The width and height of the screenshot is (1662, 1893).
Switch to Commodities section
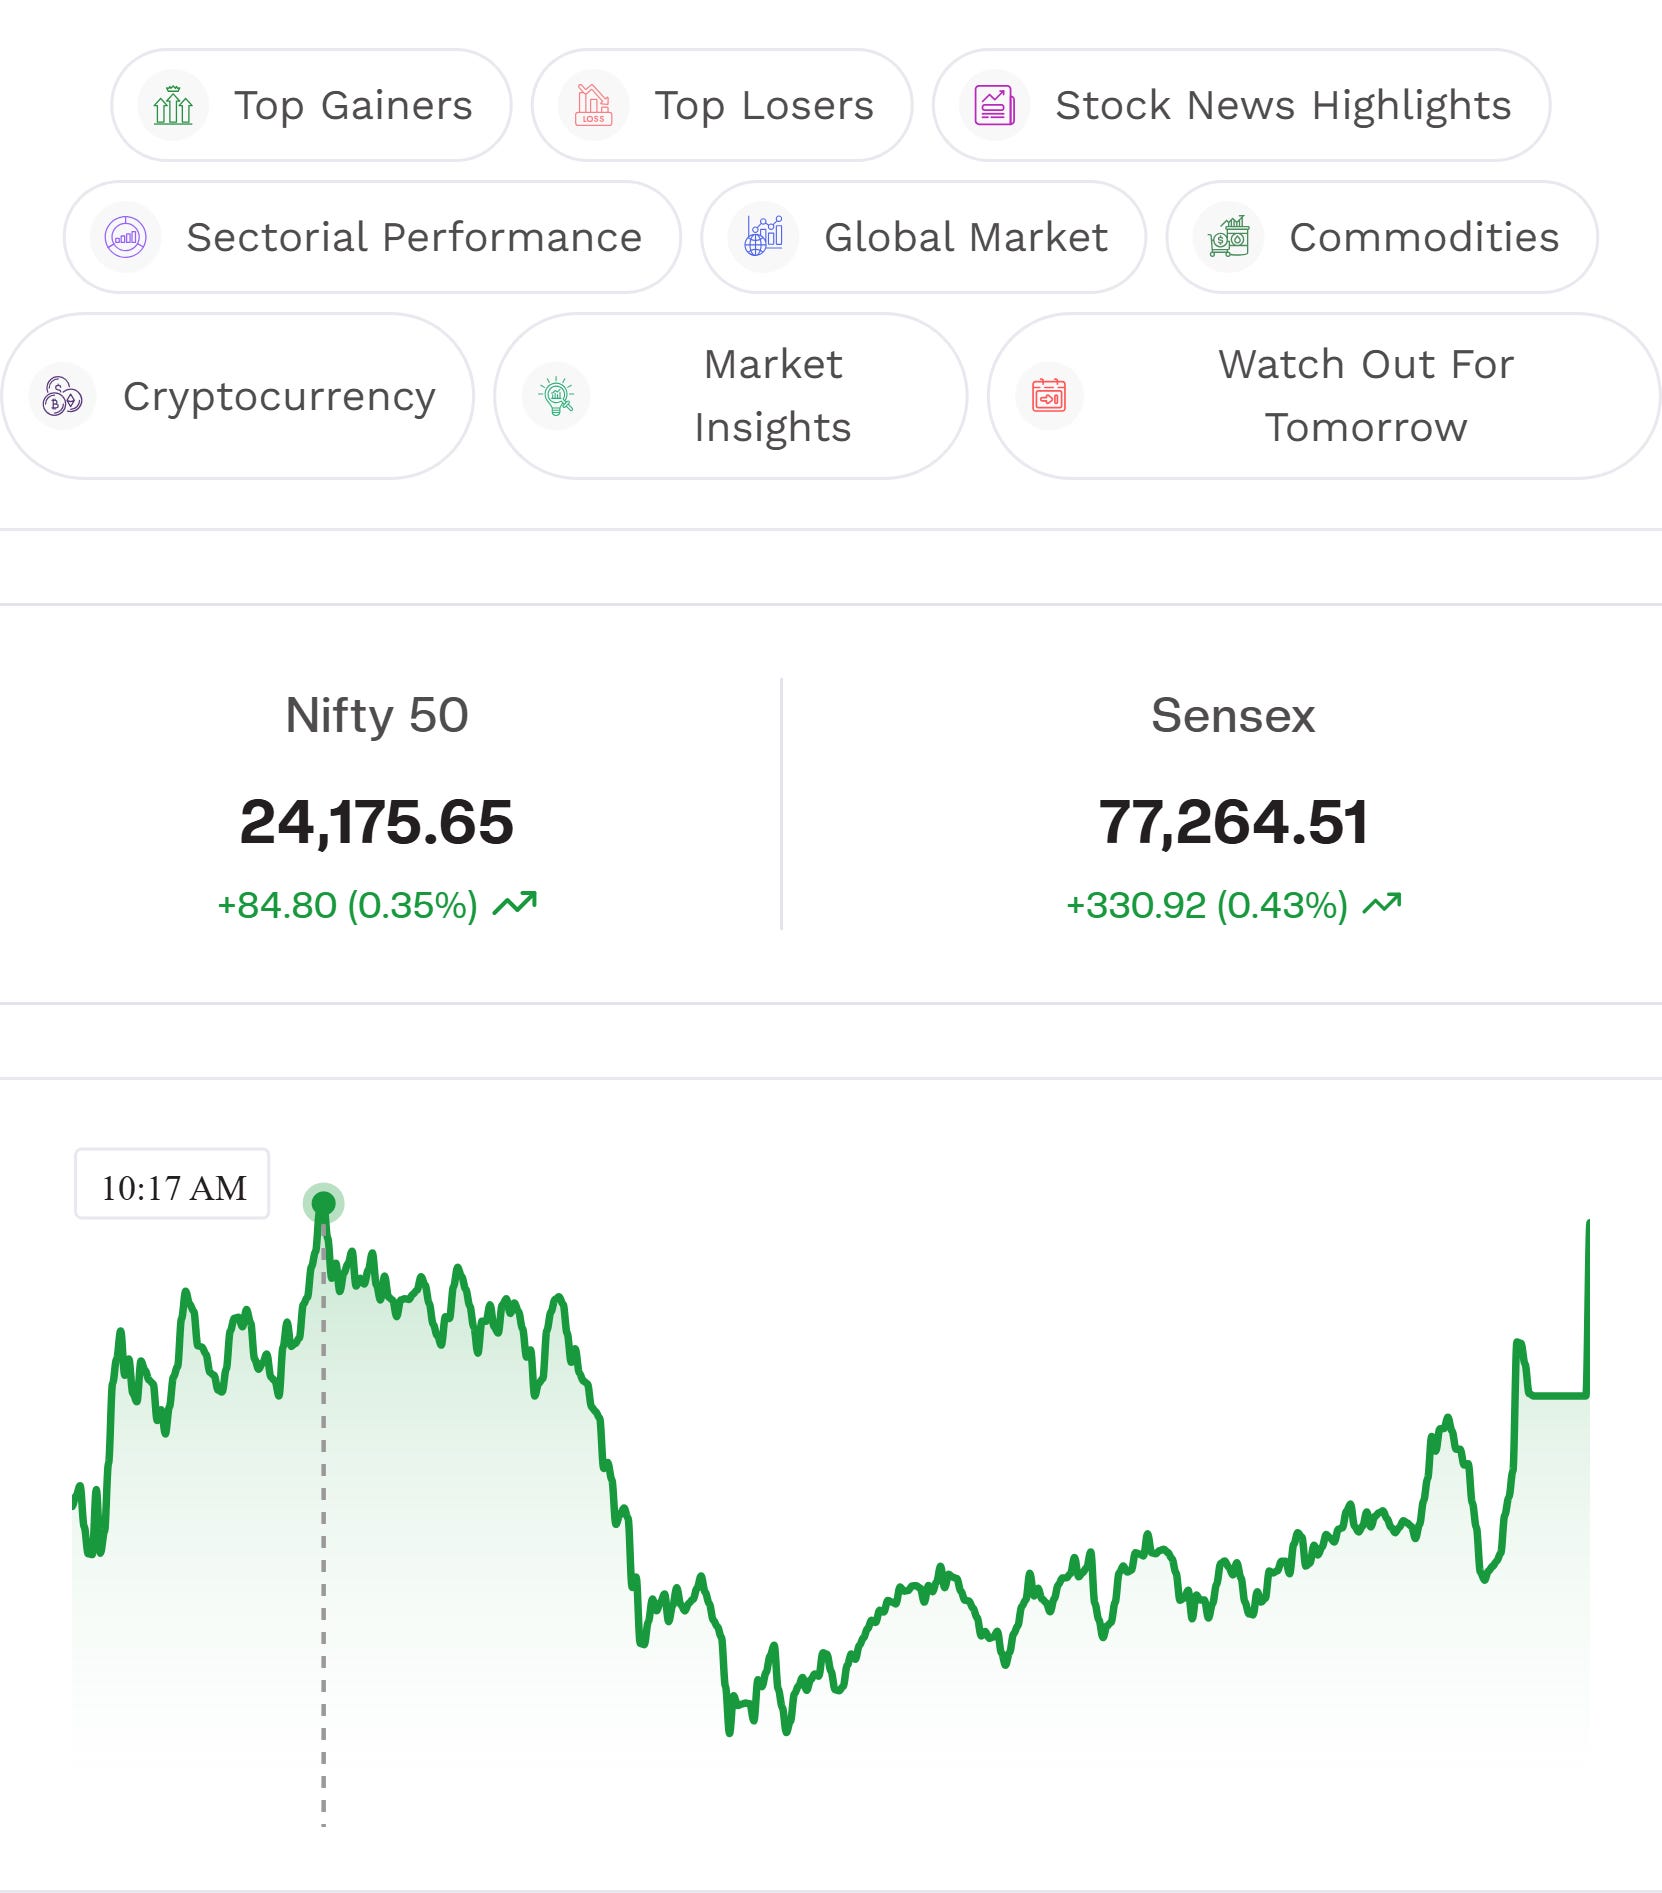1382,237
